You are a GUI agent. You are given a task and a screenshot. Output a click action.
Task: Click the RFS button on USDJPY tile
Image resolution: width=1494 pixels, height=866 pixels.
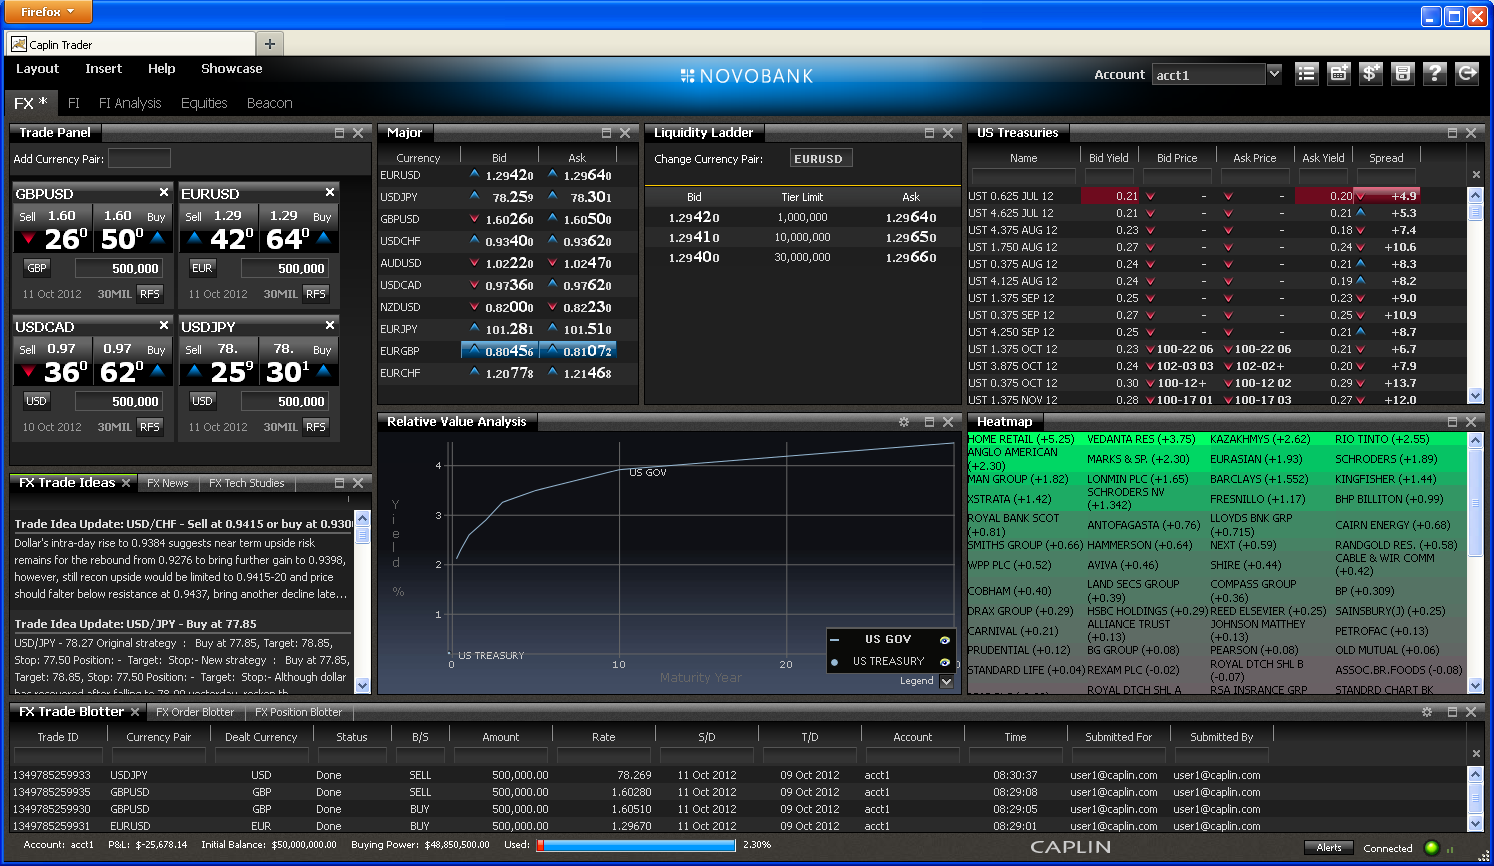click(x=316, y=427)
